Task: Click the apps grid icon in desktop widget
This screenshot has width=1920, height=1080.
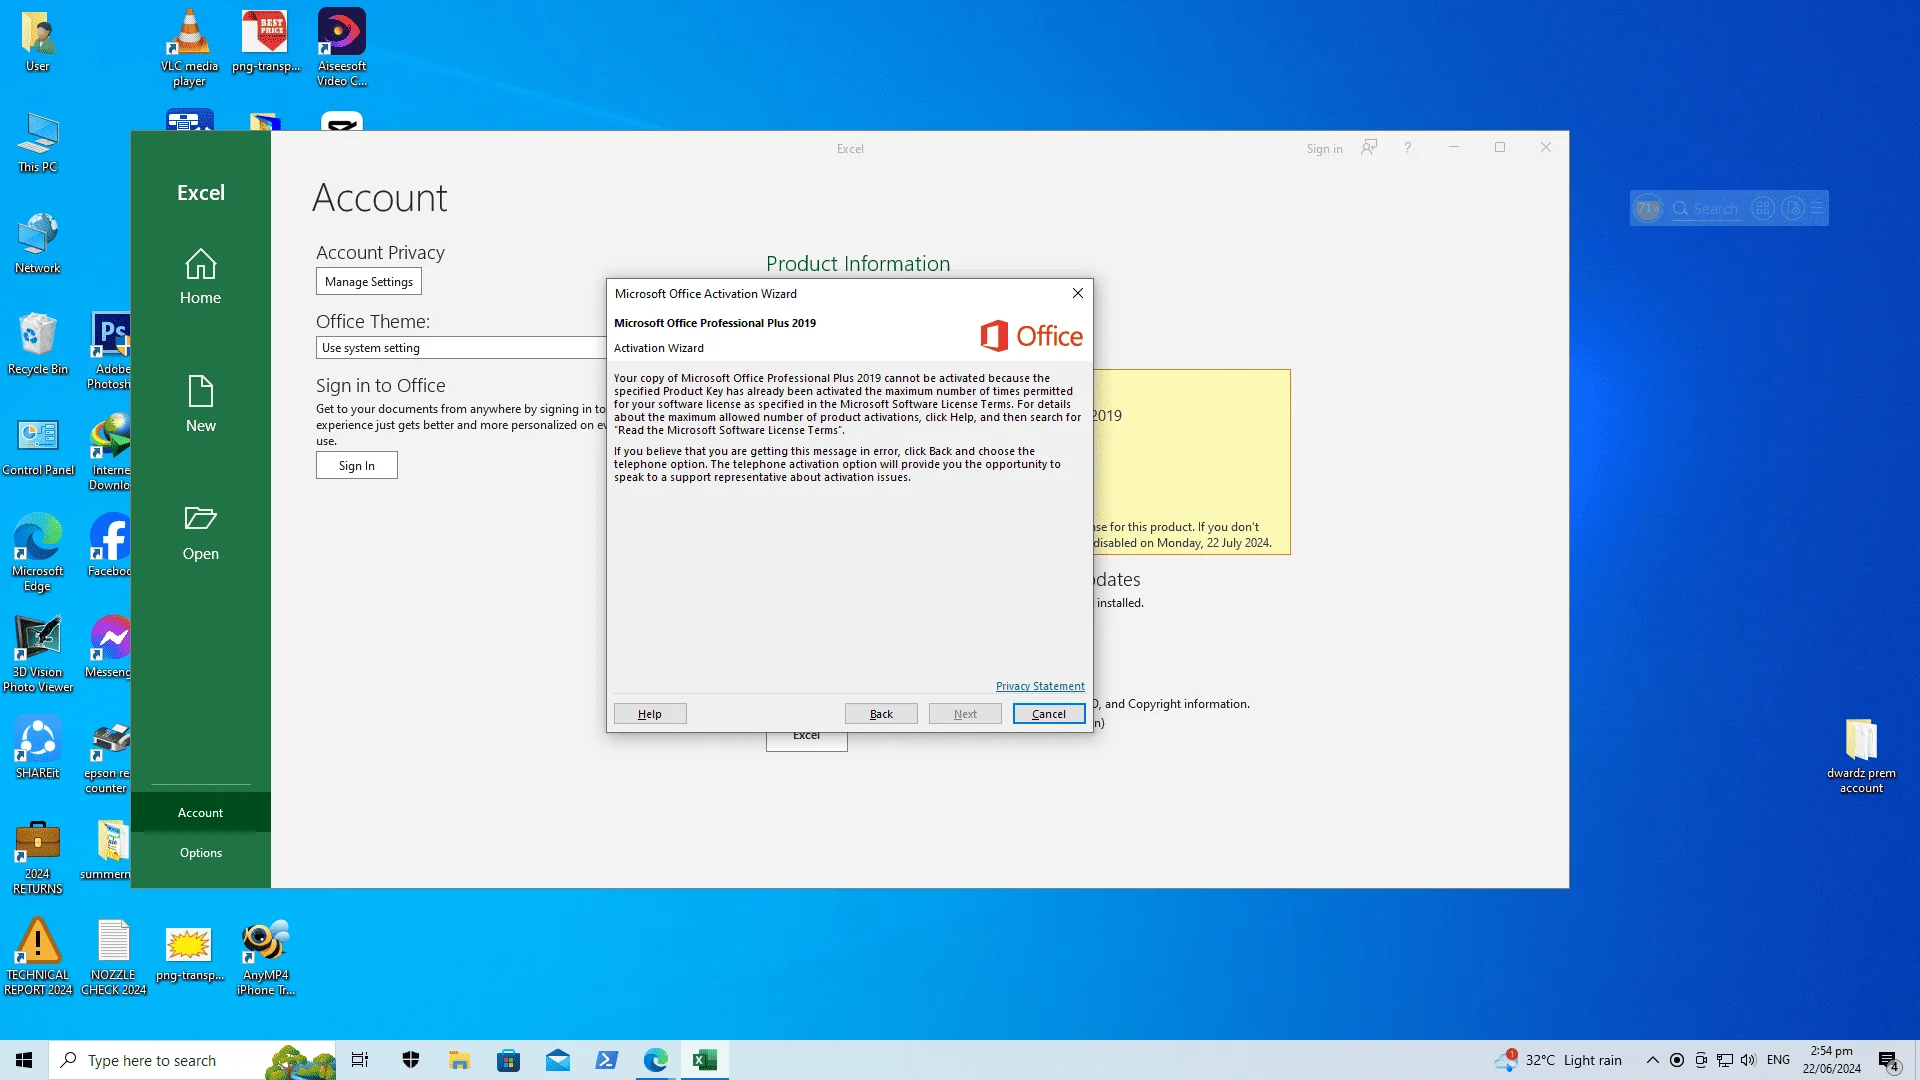Action: click(1763, 208)
